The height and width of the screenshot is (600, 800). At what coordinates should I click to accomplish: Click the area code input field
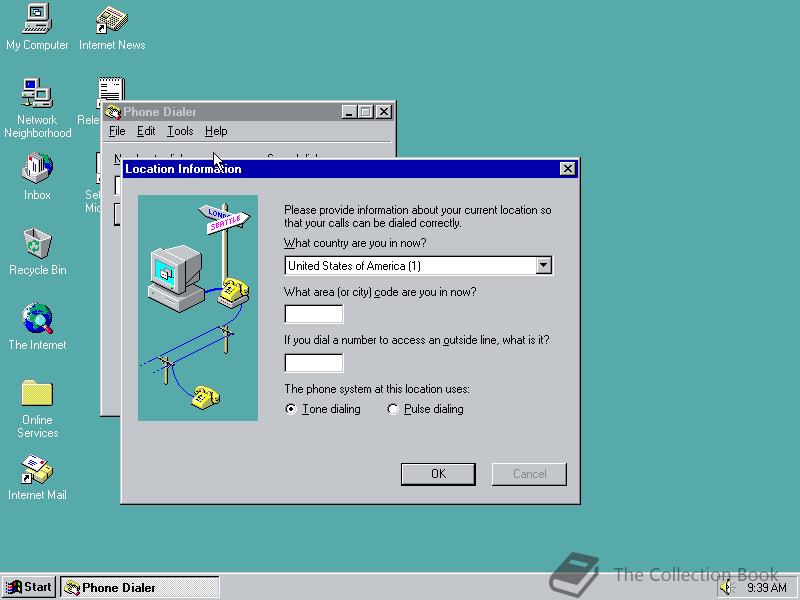pyautogui.click(x=314, y=314)
